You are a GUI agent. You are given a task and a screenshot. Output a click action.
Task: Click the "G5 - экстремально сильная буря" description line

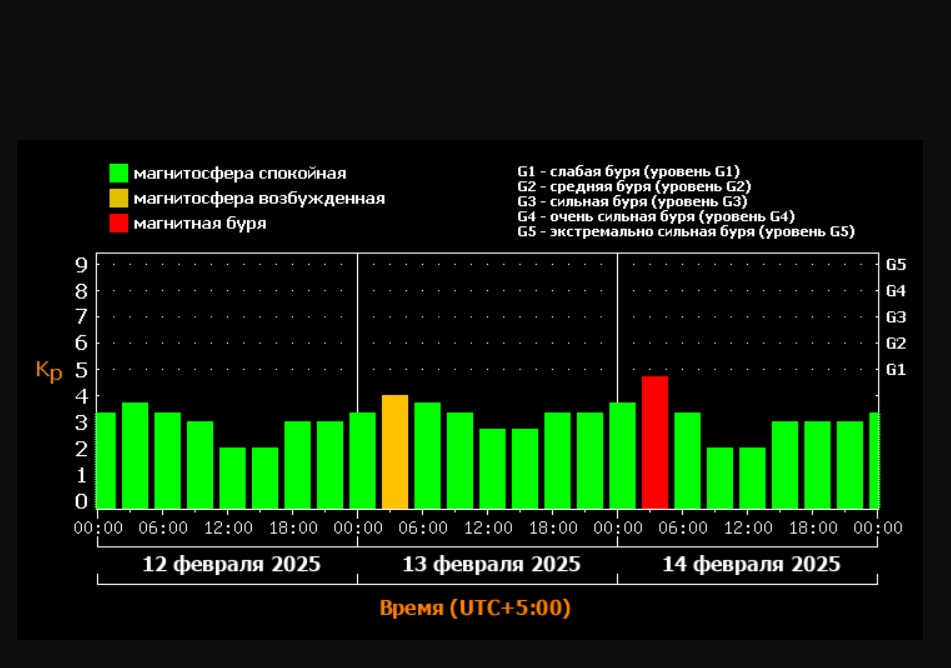click(x=685, y=231)
